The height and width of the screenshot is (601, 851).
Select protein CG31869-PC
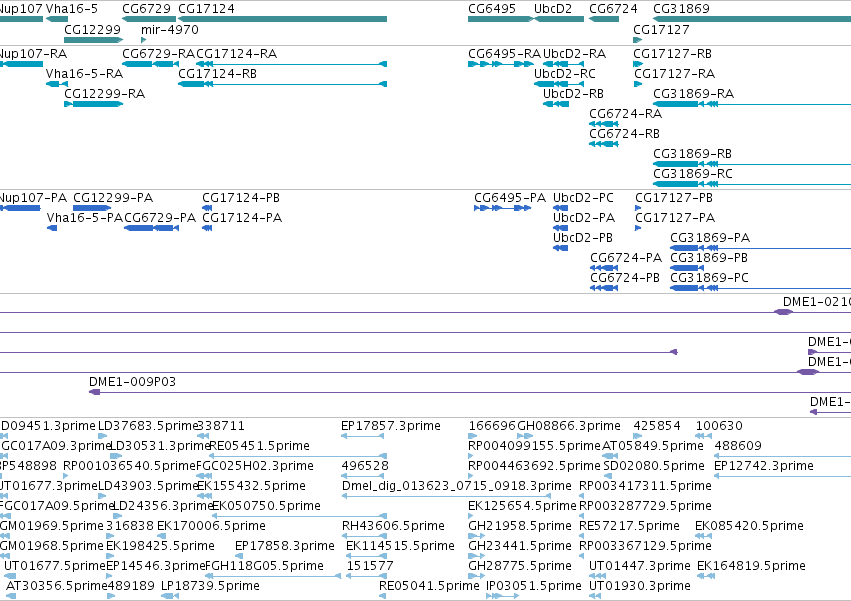pyautogui.click(x=760, y=288)
